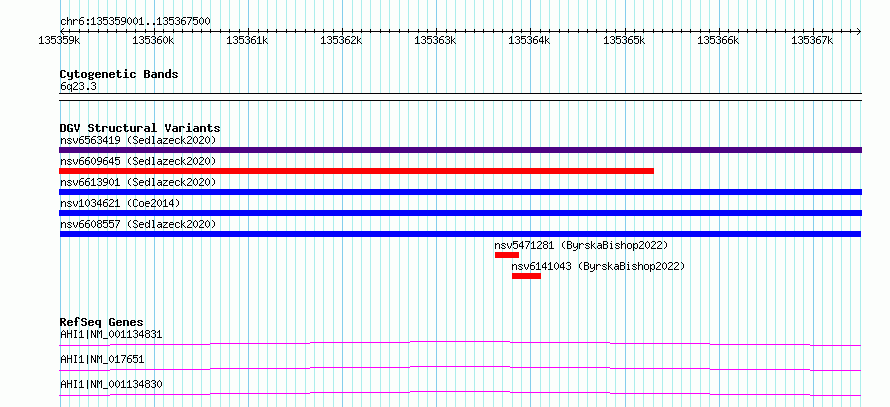Click the chr6:135359001..135367500 region label
This screenshot has width=890, height=407.
(x=136, y=22)
